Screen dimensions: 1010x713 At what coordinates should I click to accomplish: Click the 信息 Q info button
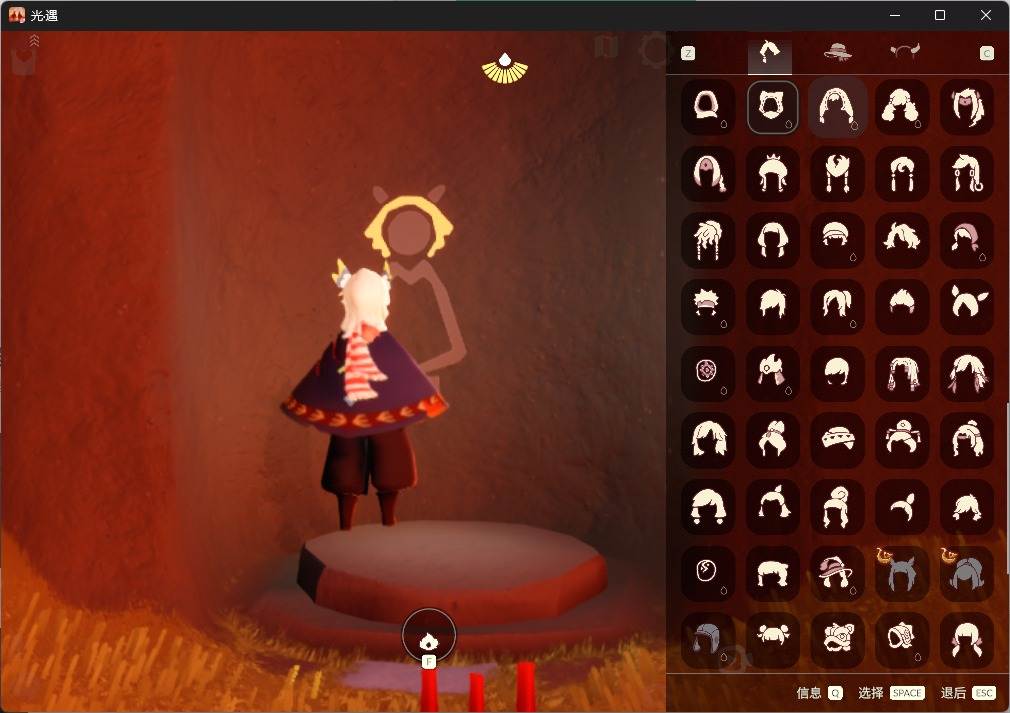819,693
